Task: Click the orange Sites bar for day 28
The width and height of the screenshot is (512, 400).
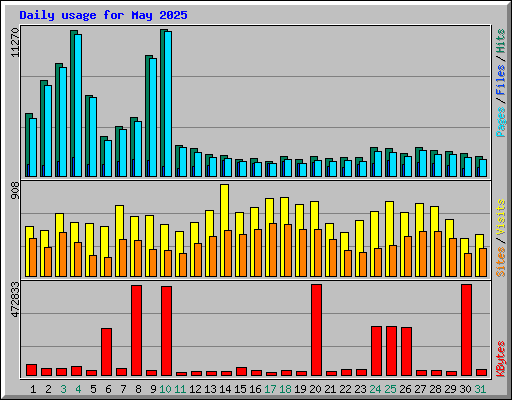Action: tap(438, 254)
